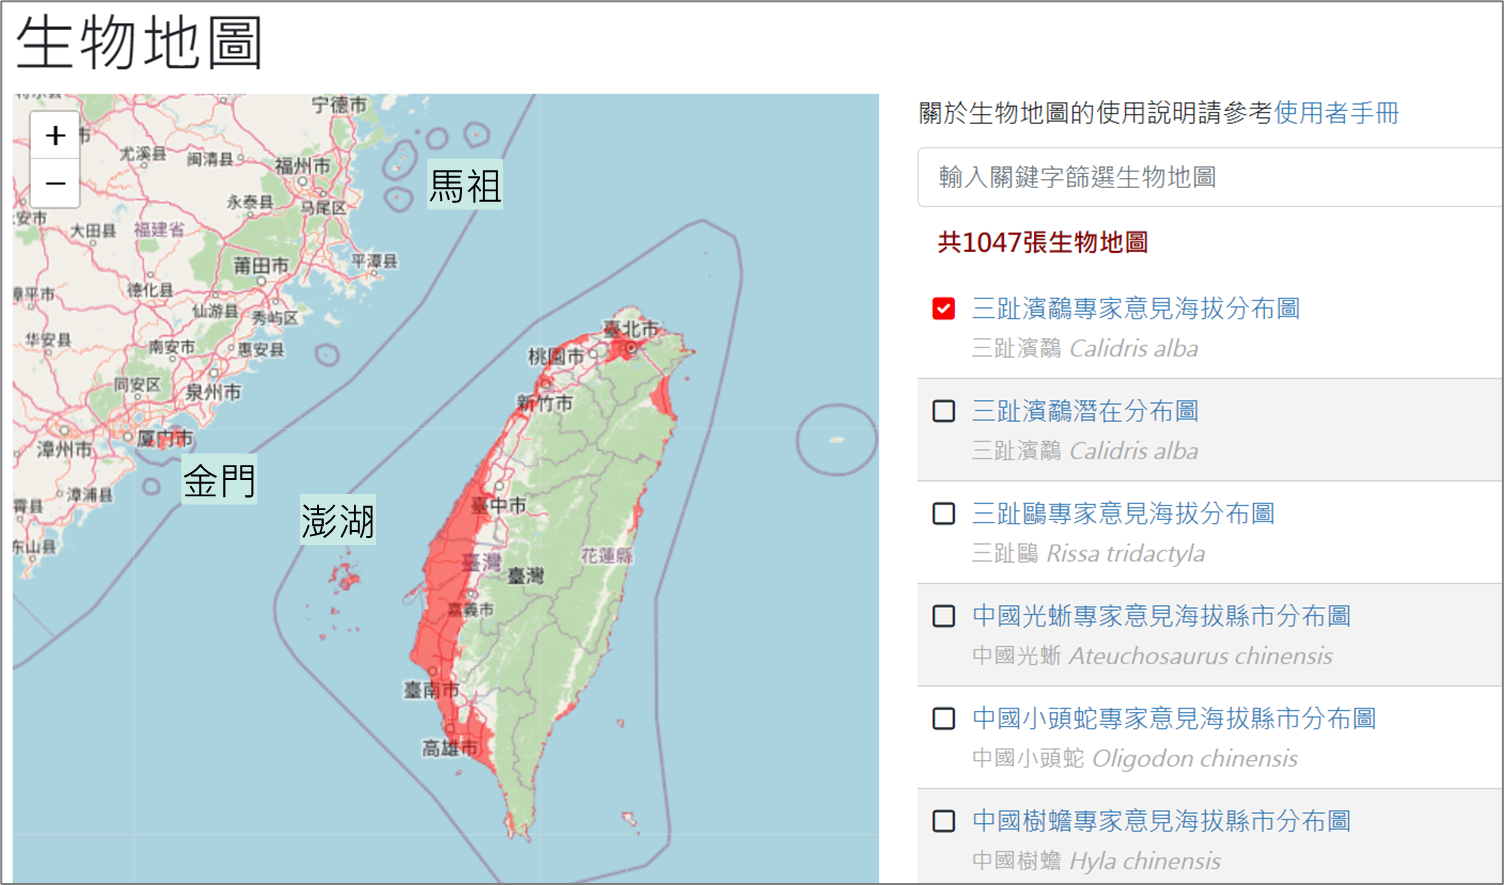Click 臺北市 on the map
The width and height of the screenshot is (1504, 885).
[x=631, y=328]
